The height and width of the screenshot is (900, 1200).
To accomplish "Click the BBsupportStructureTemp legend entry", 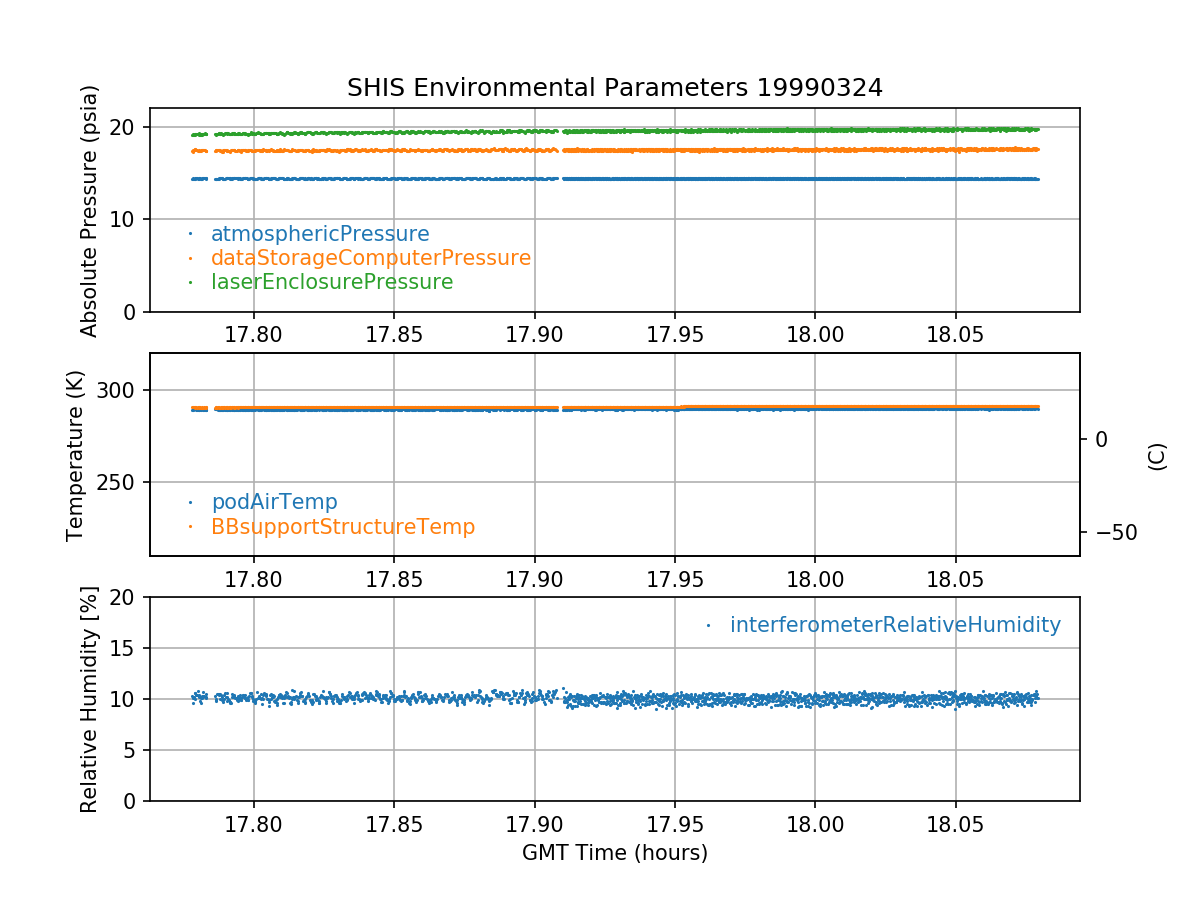I will tap(342, 526).
